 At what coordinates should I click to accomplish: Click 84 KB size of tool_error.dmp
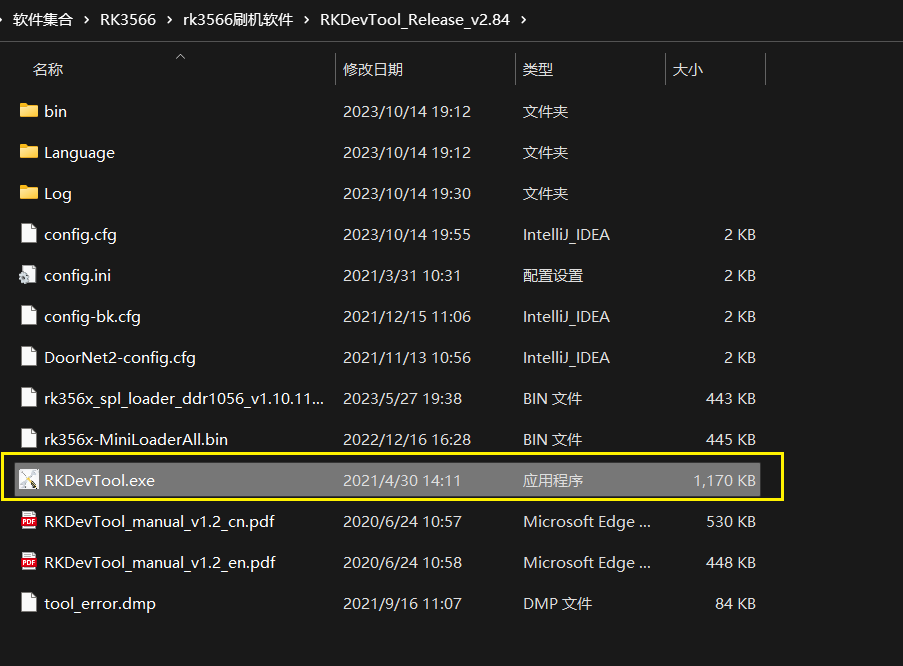735,603
